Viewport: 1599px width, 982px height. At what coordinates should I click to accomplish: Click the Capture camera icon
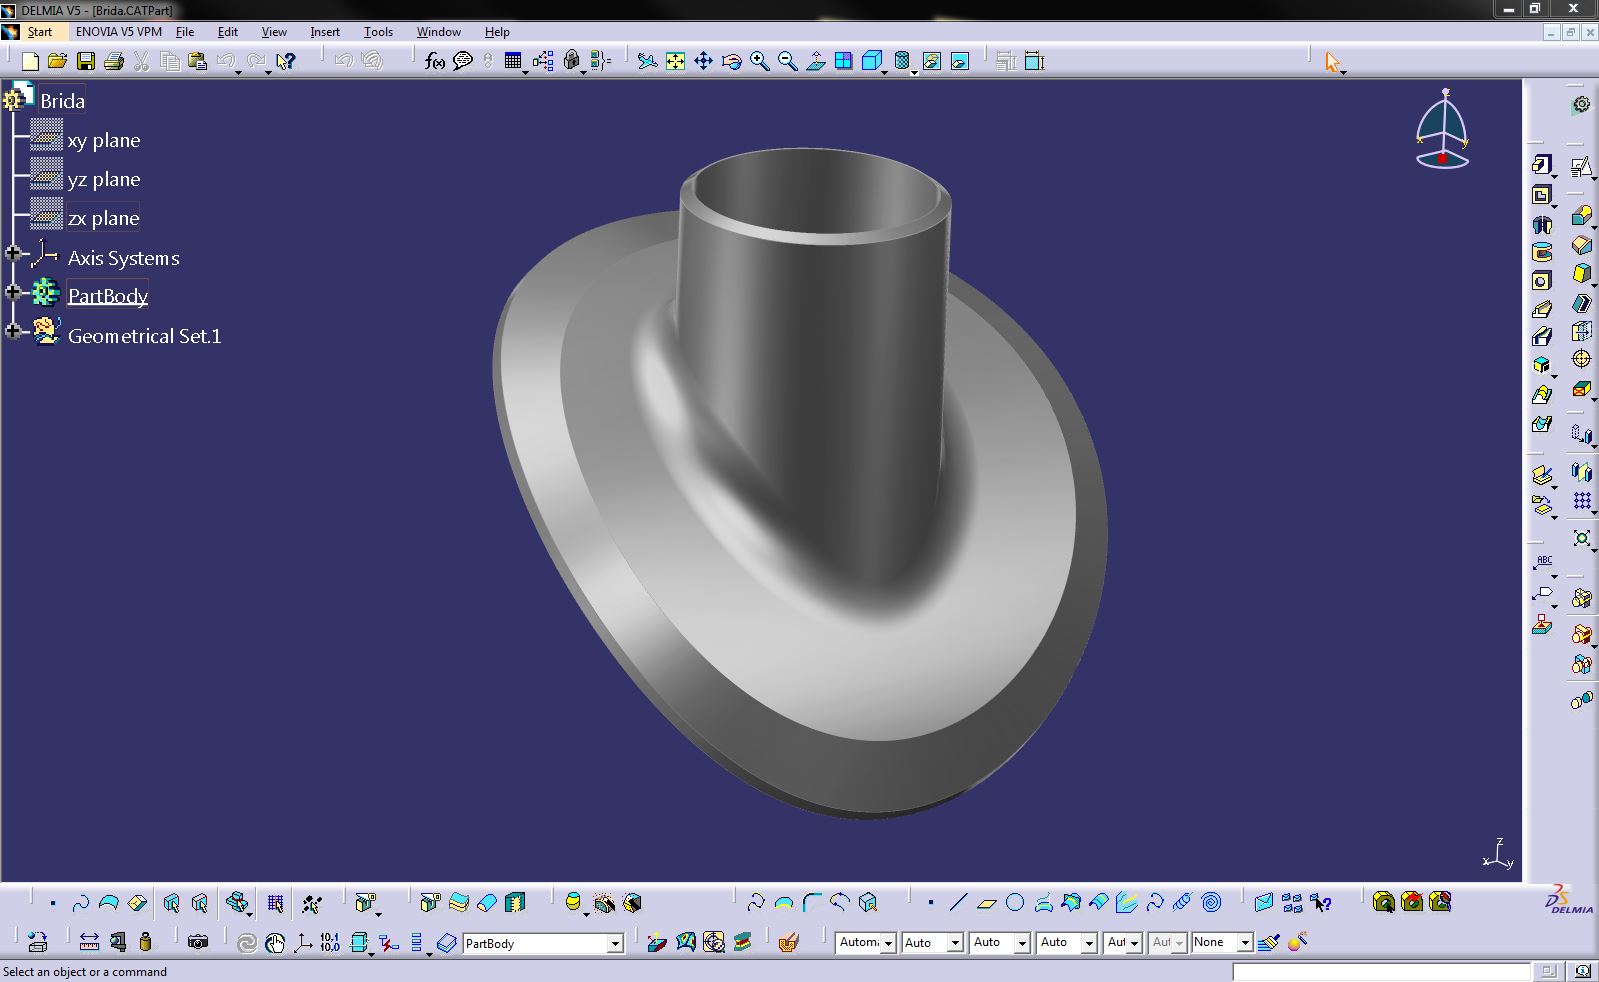[x=198, y=942]
